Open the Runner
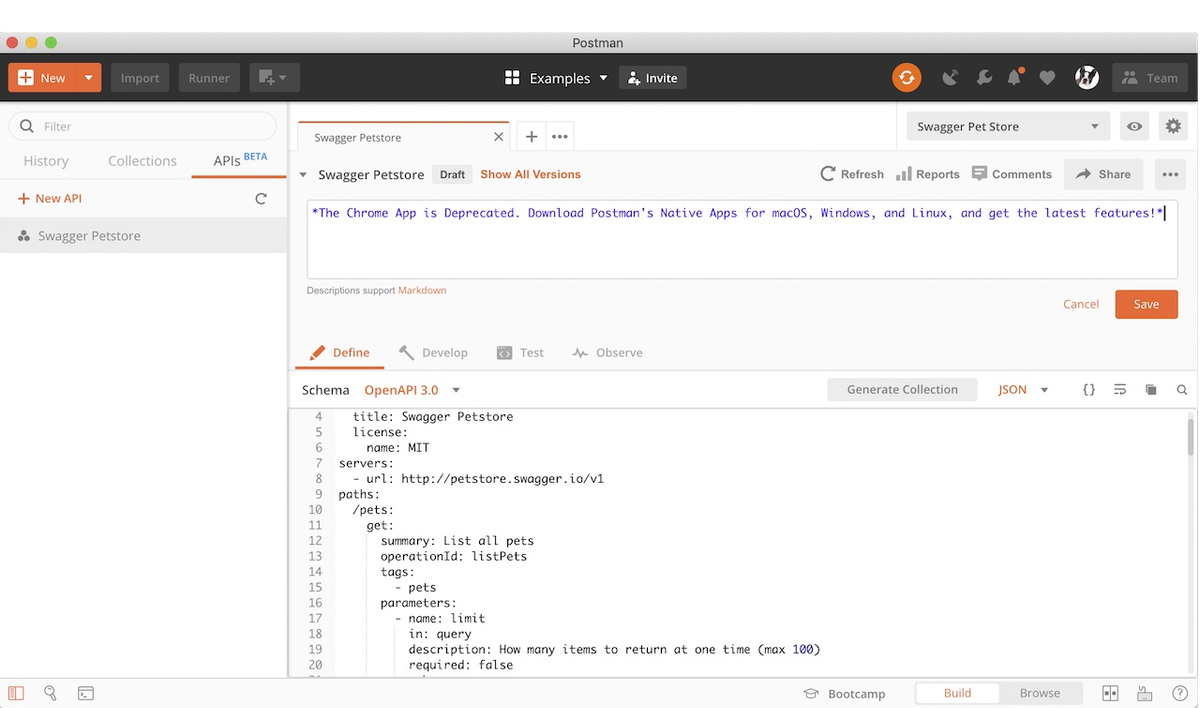Image resolution: width=1200 pixels, height=708 pixels. (209, 78)
